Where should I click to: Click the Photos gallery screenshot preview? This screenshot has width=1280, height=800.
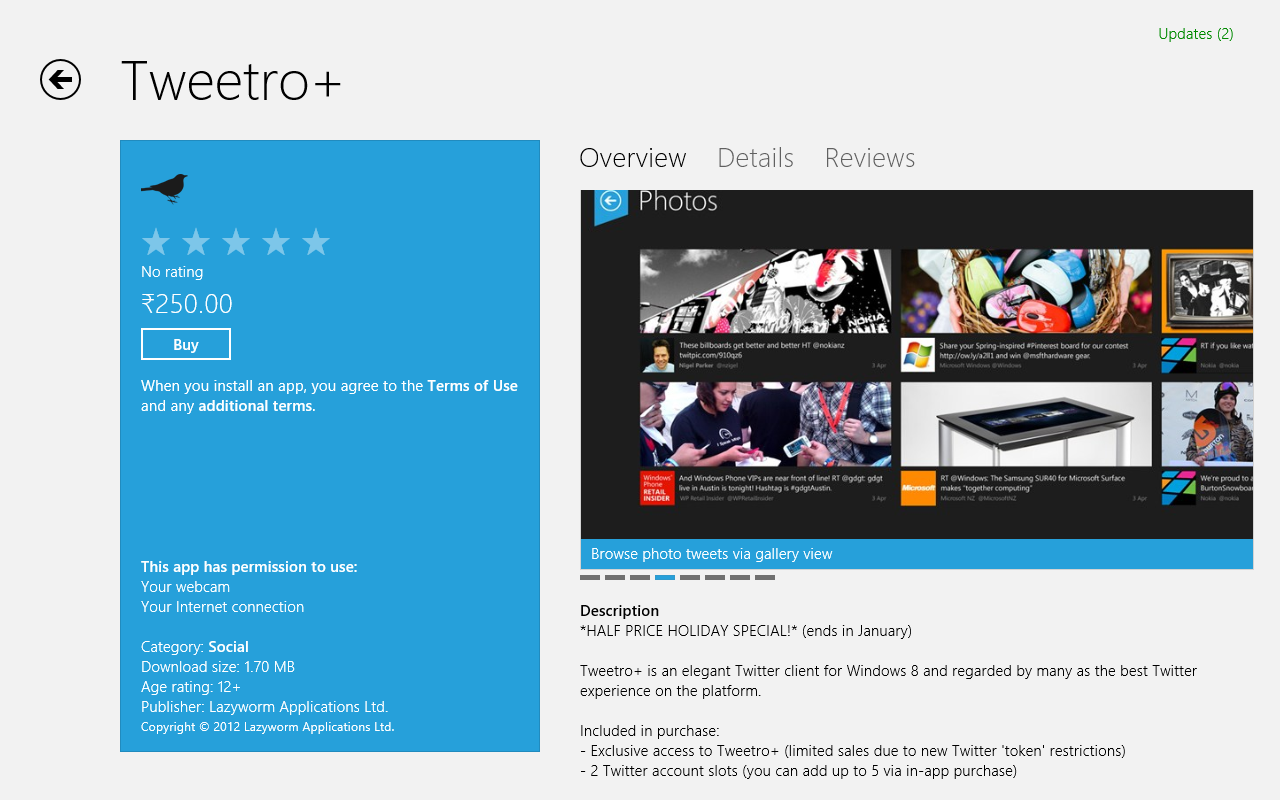[916, 365]
